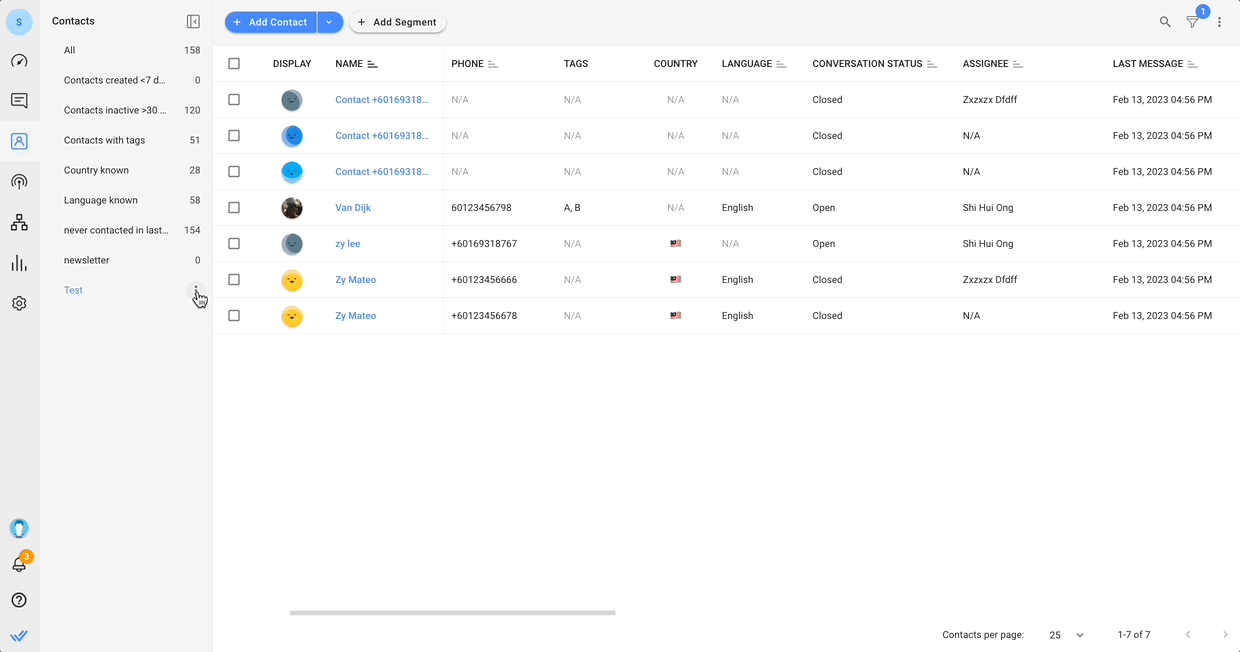Image resolution: width=1240 pixels, height=652 pixels.
Task: Open the Test segment options menu
Action: 196,290
